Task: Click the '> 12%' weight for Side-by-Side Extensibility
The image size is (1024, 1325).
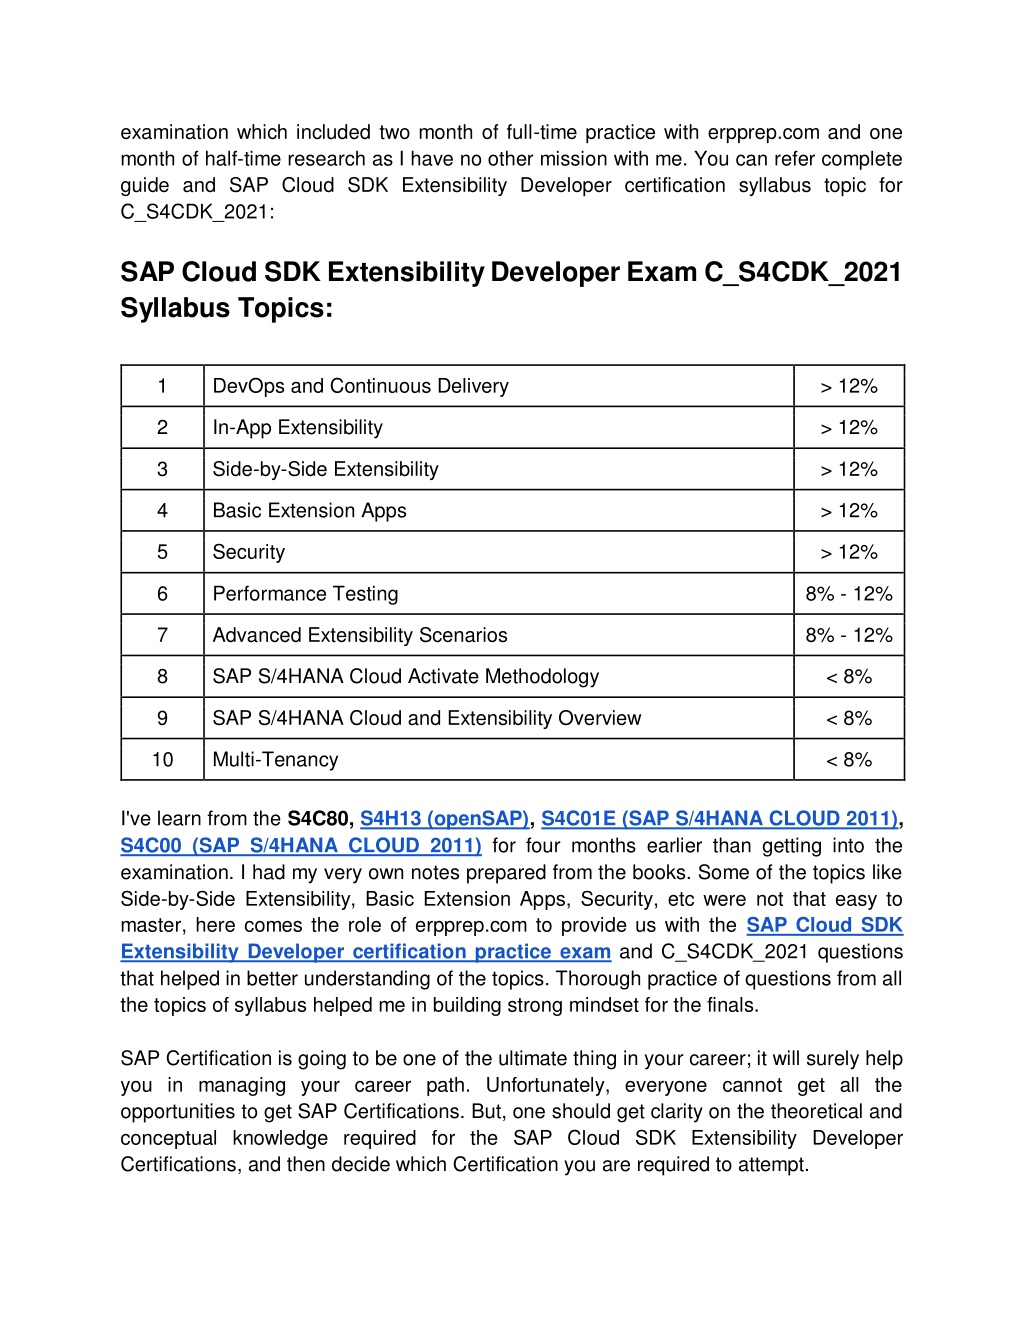Action: point(849,469)
